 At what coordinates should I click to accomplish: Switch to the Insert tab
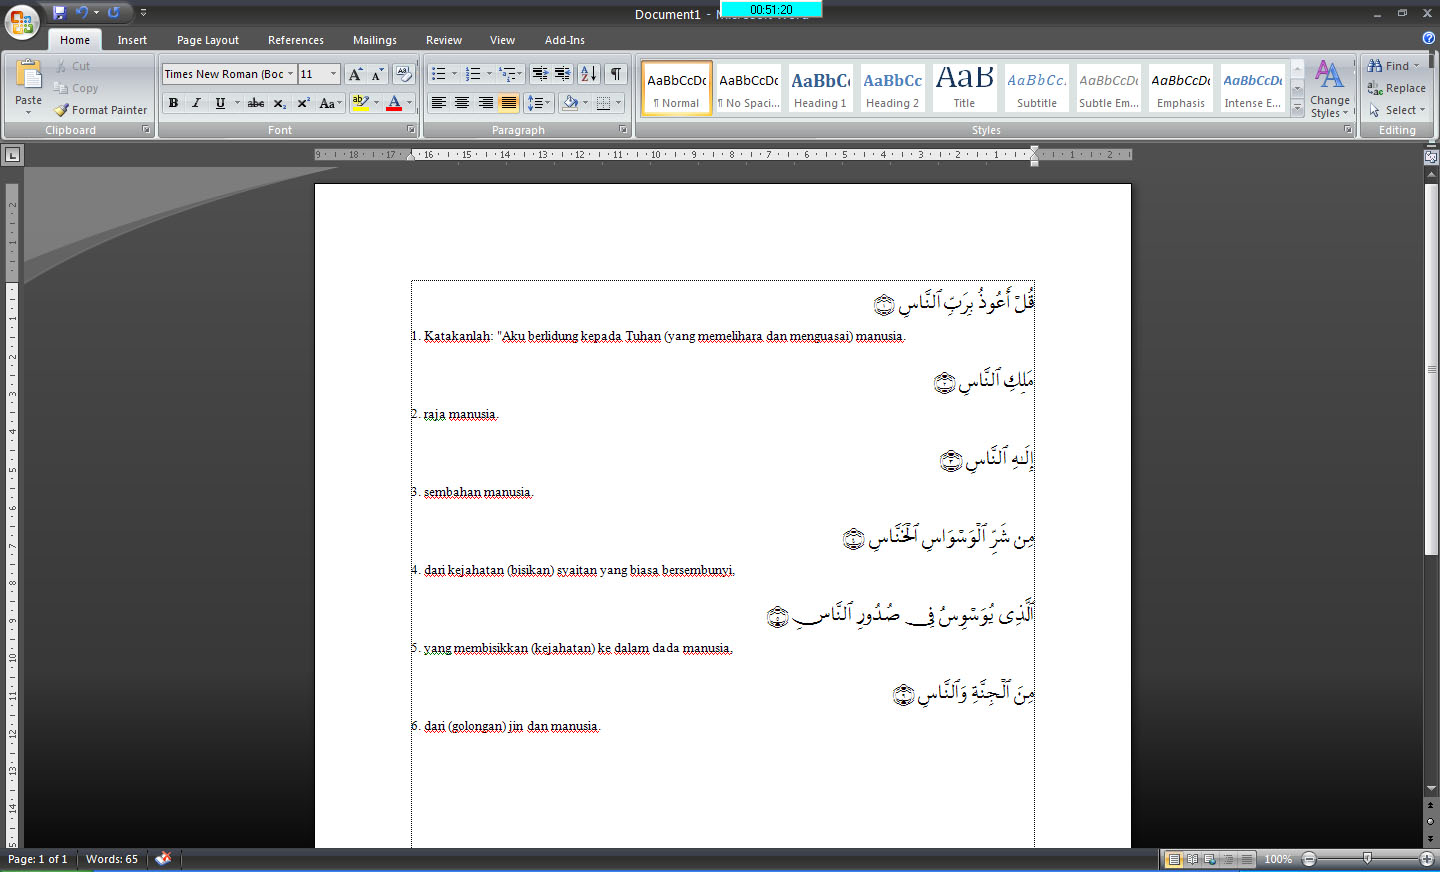[132, 40]
